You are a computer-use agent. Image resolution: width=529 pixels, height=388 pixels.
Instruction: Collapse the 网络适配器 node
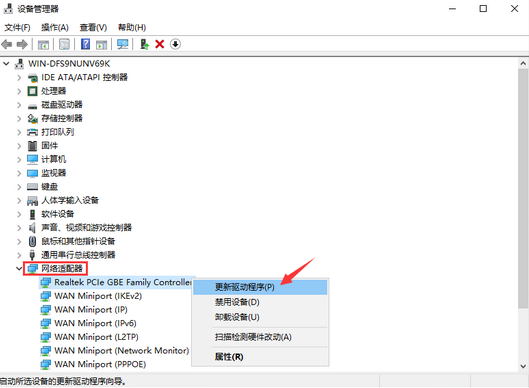click(19, 269)
